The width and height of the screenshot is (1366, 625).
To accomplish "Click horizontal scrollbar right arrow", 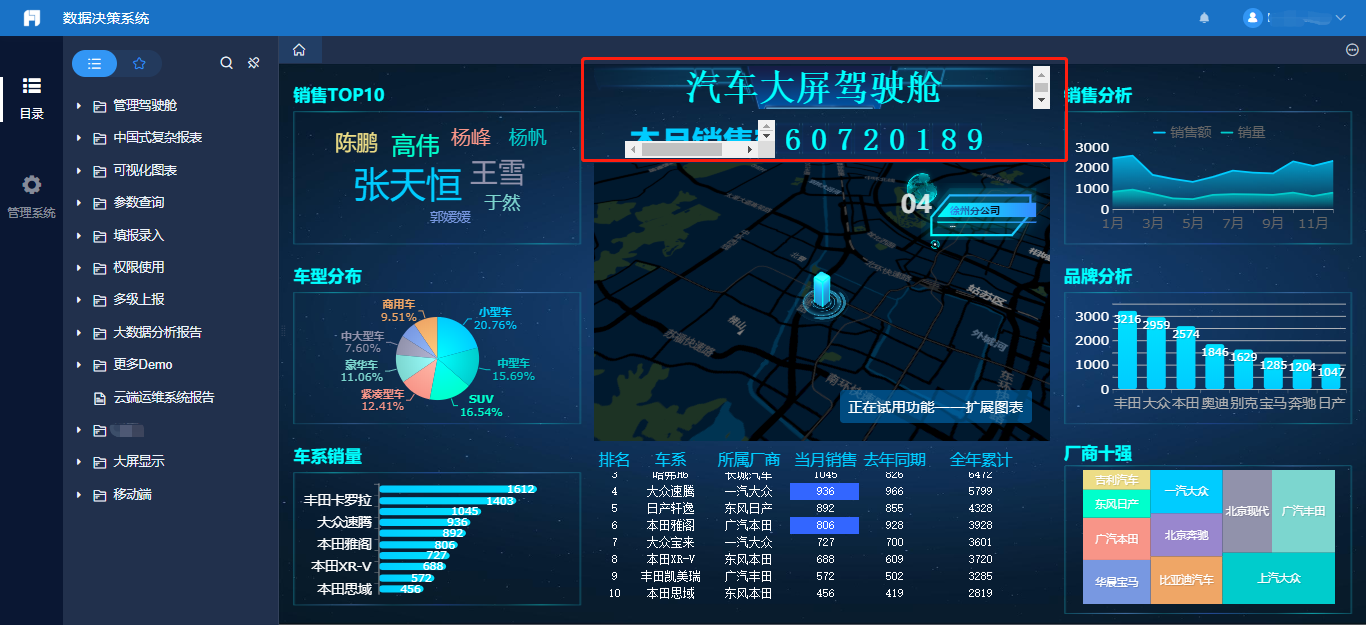I will pyautogui.click(x=750, y=149).
